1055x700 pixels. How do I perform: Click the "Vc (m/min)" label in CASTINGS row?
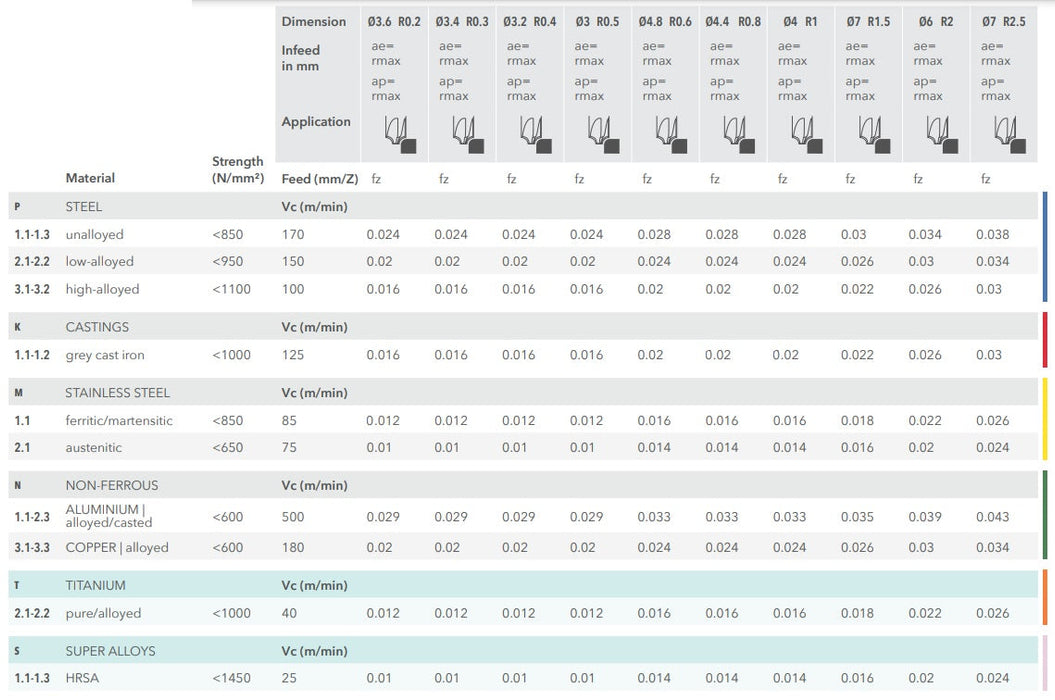click(314, 327)
